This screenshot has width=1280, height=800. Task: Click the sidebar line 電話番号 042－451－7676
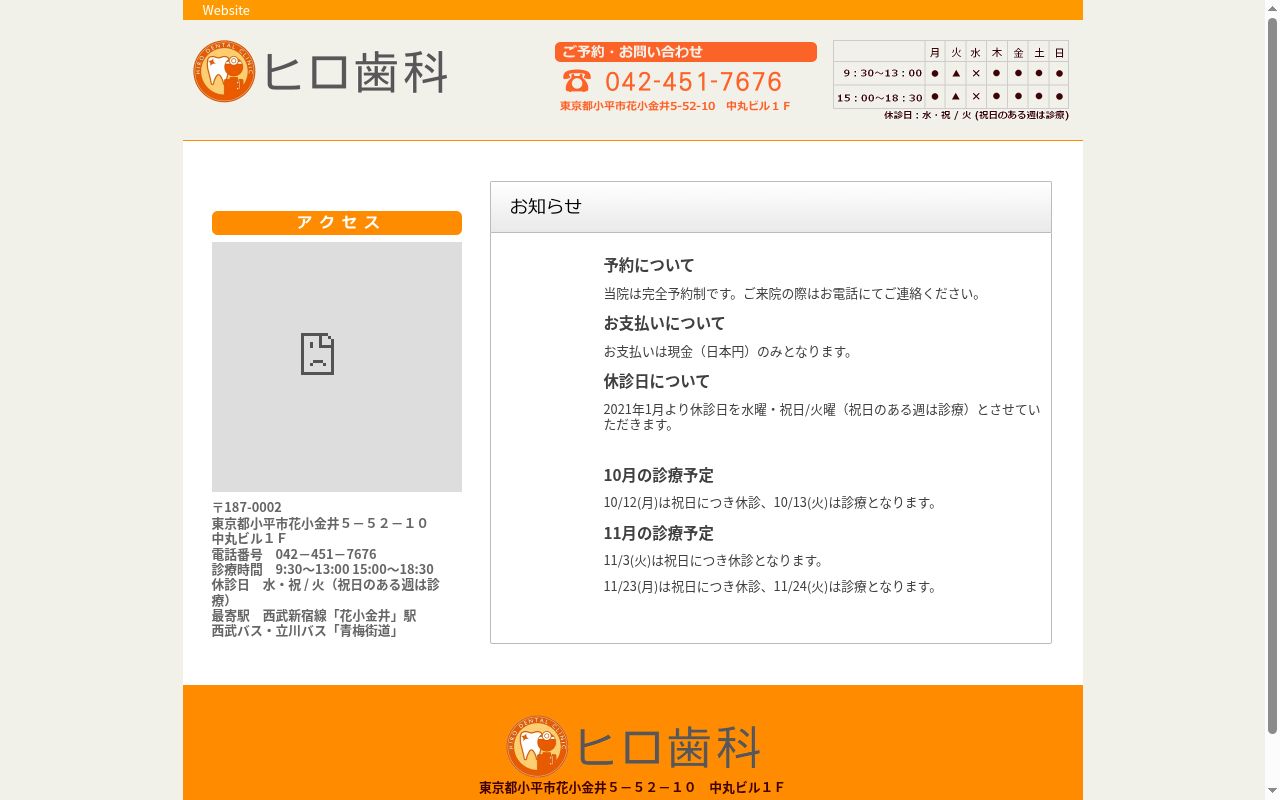[294, 554]
